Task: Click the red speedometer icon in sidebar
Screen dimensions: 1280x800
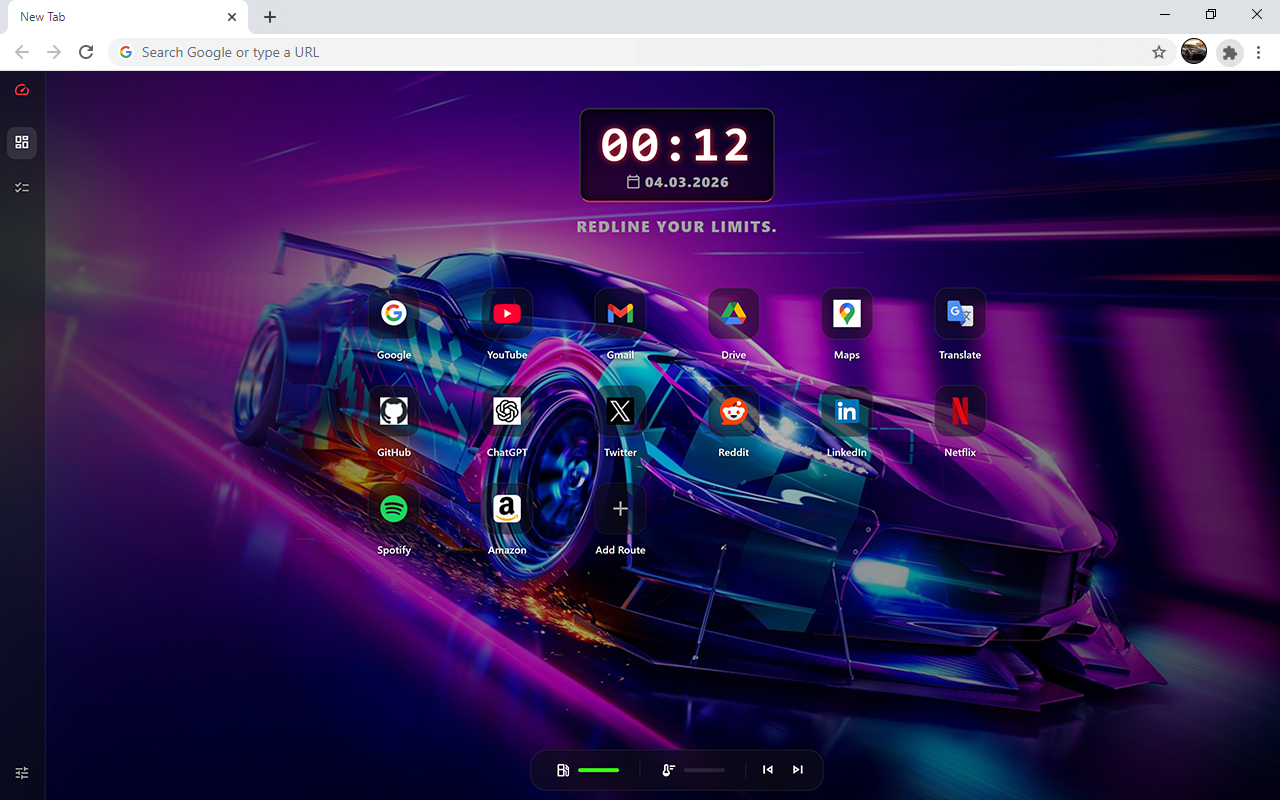Action: click(22, 90)
